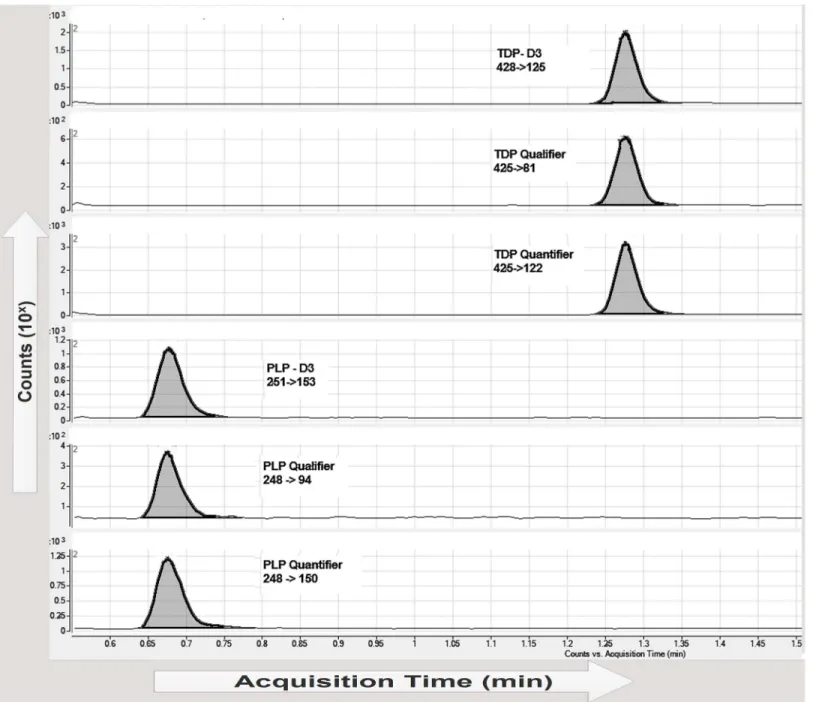Click time-axis tick label 1.15

point(529,643)
